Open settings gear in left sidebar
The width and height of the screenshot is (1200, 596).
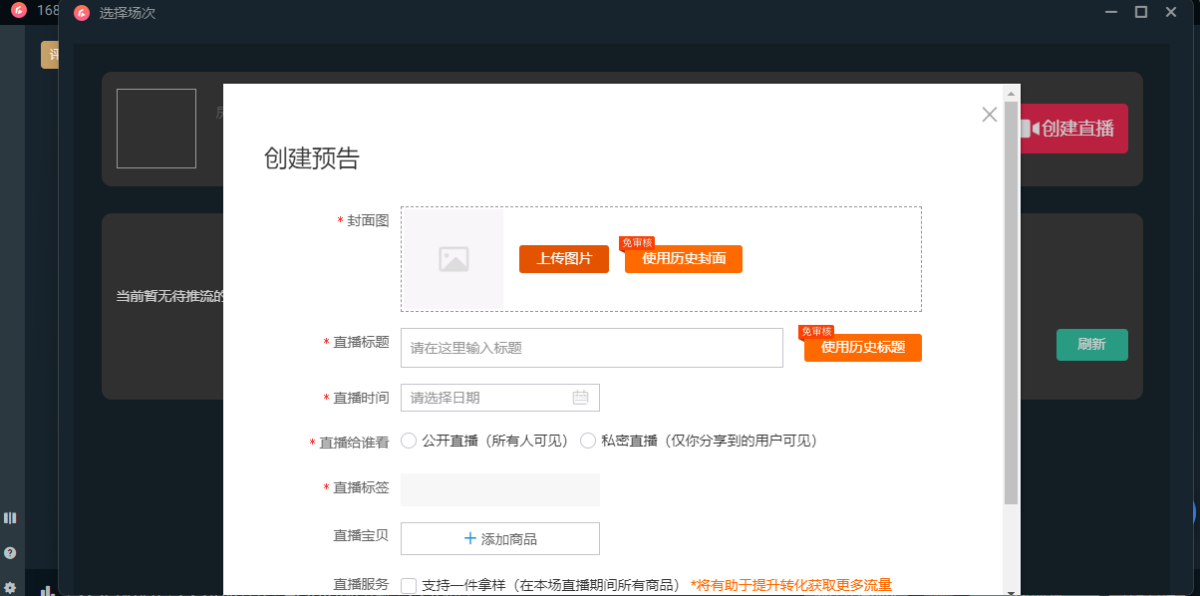coord(10,587)
